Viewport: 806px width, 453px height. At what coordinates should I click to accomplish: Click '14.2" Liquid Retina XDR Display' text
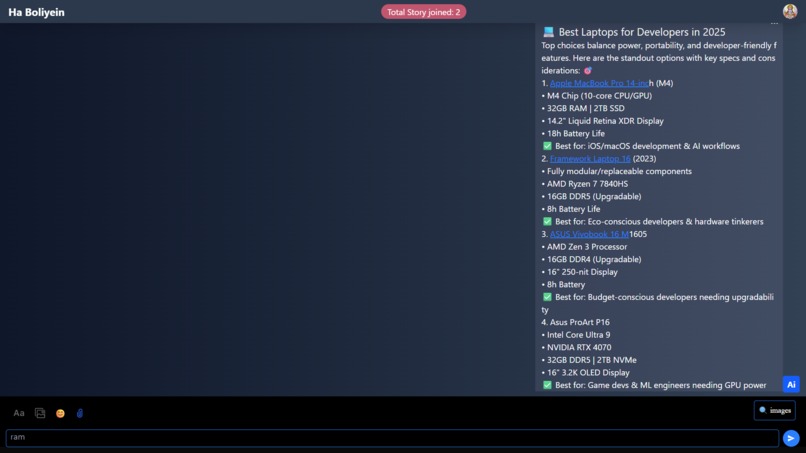[x=602, y=121]
